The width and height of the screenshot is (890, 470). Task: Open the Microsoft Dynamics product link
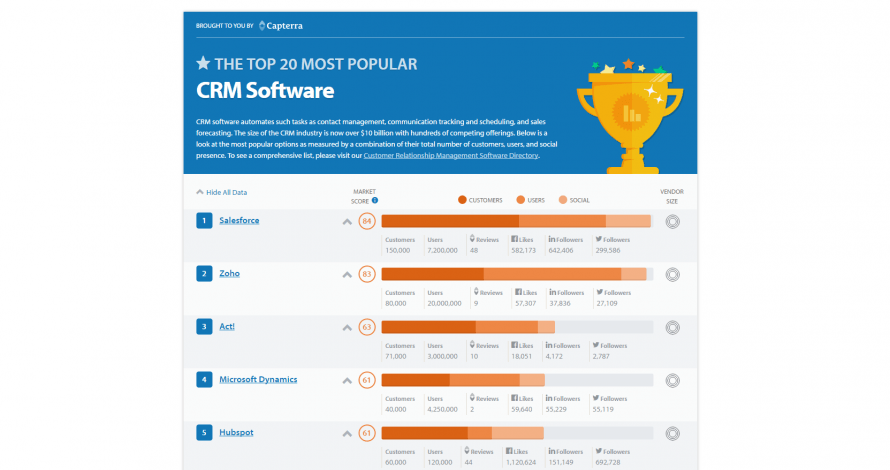click(258, 379)
